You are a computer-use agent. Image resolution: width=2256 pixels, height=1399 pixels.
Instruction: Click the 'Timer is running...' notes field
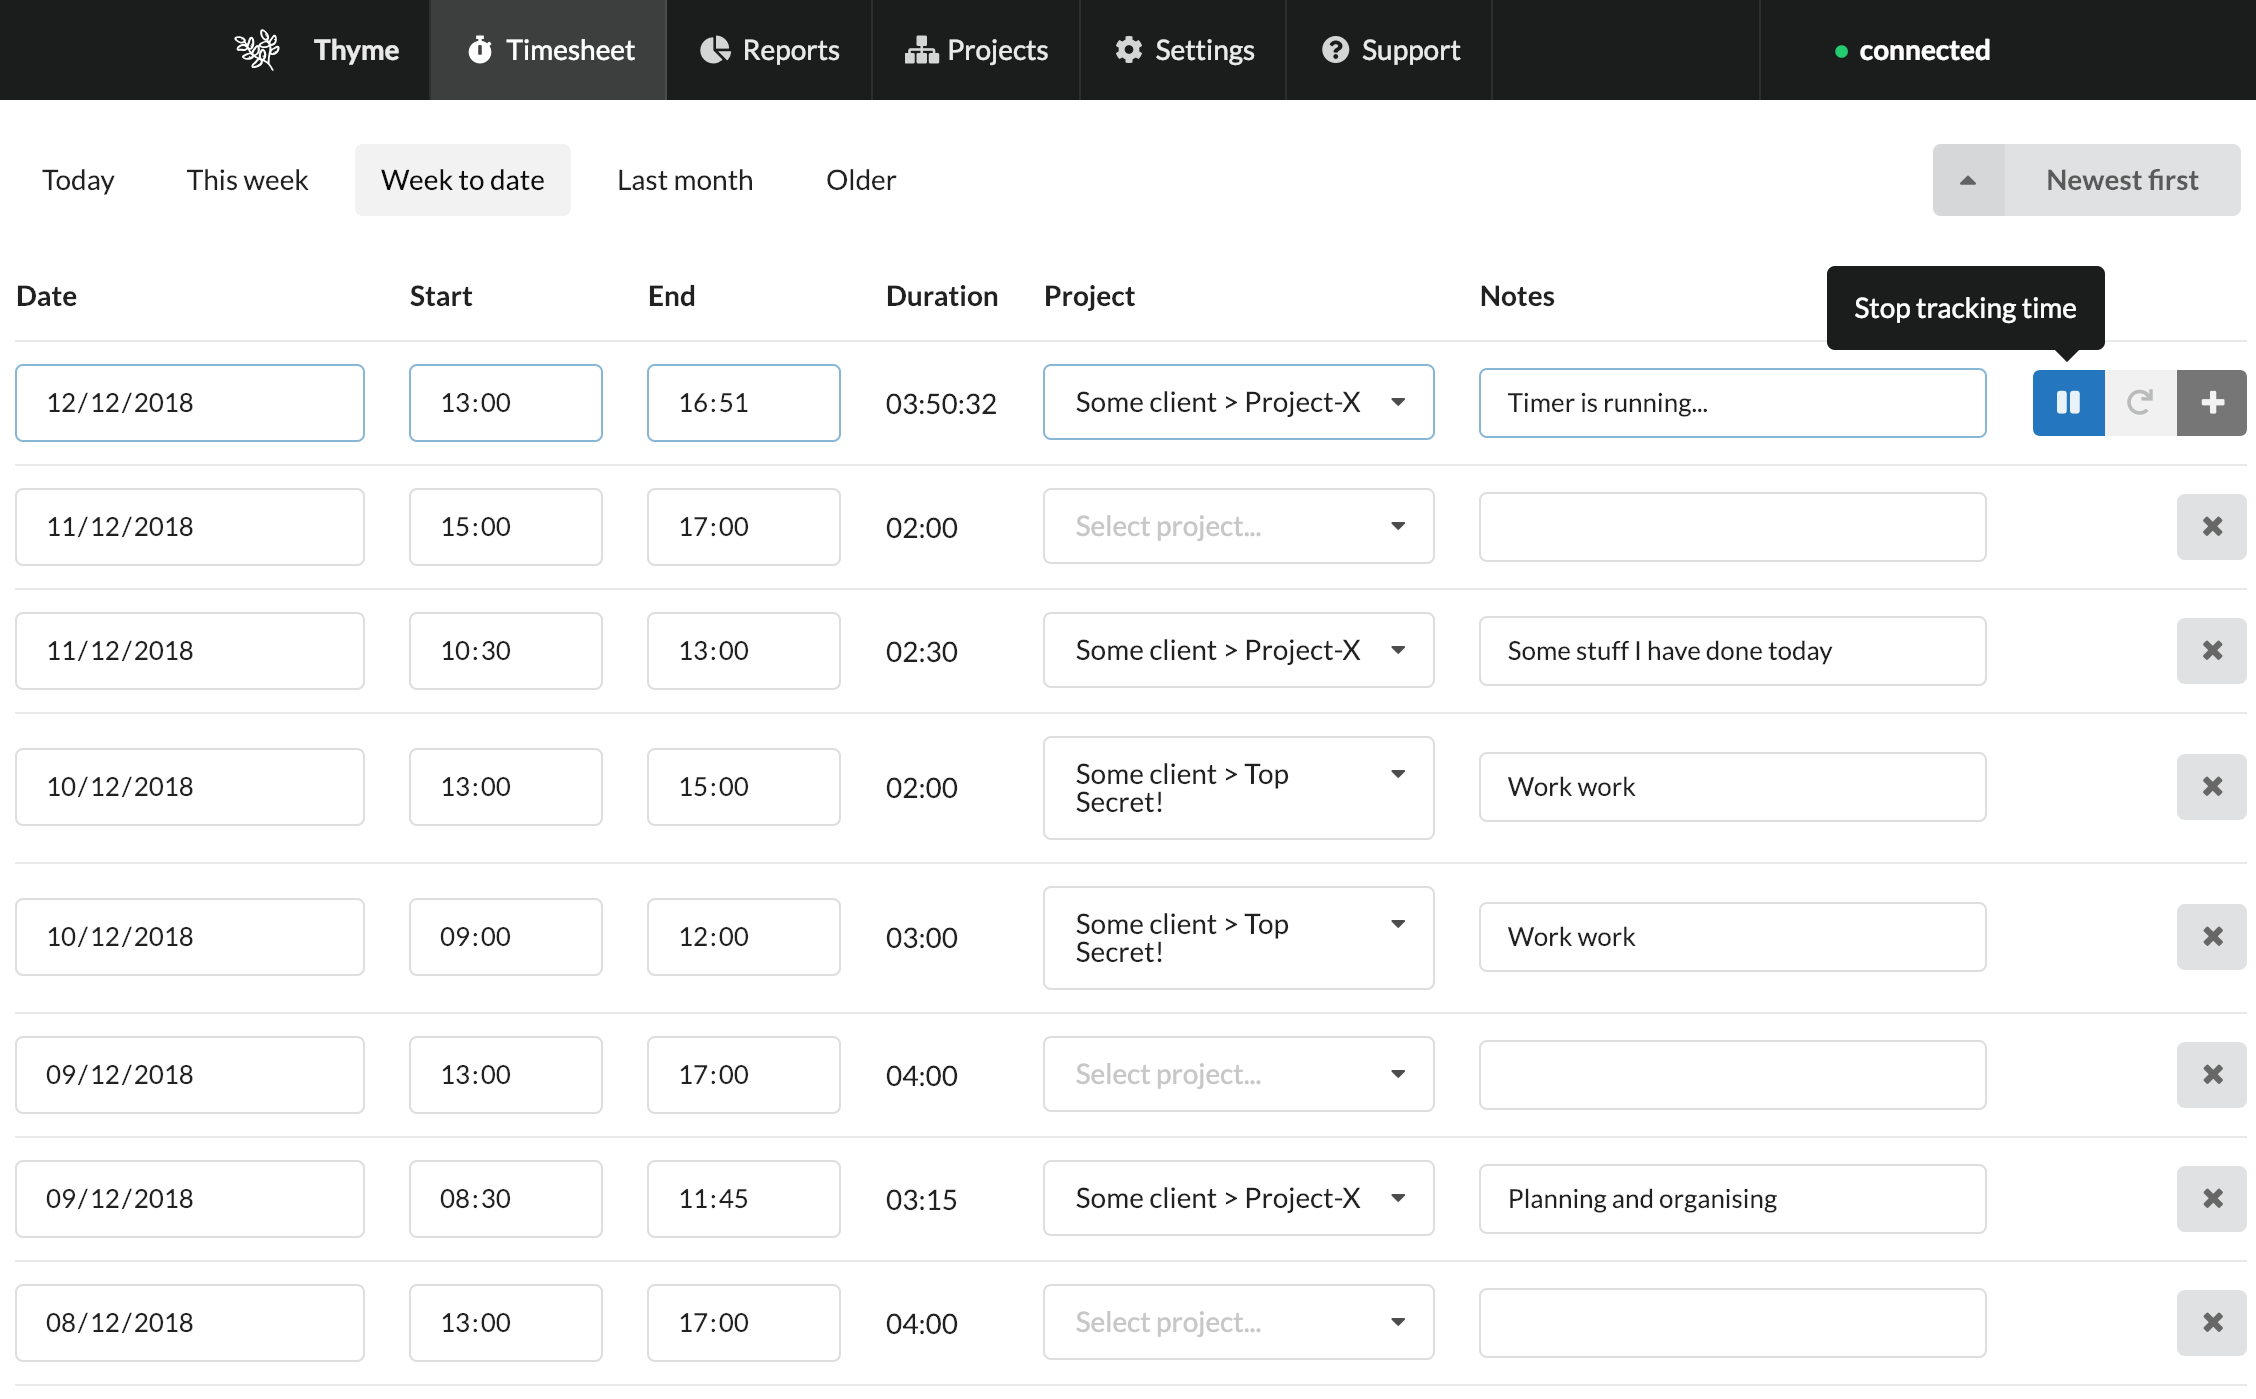[1732, 402]
